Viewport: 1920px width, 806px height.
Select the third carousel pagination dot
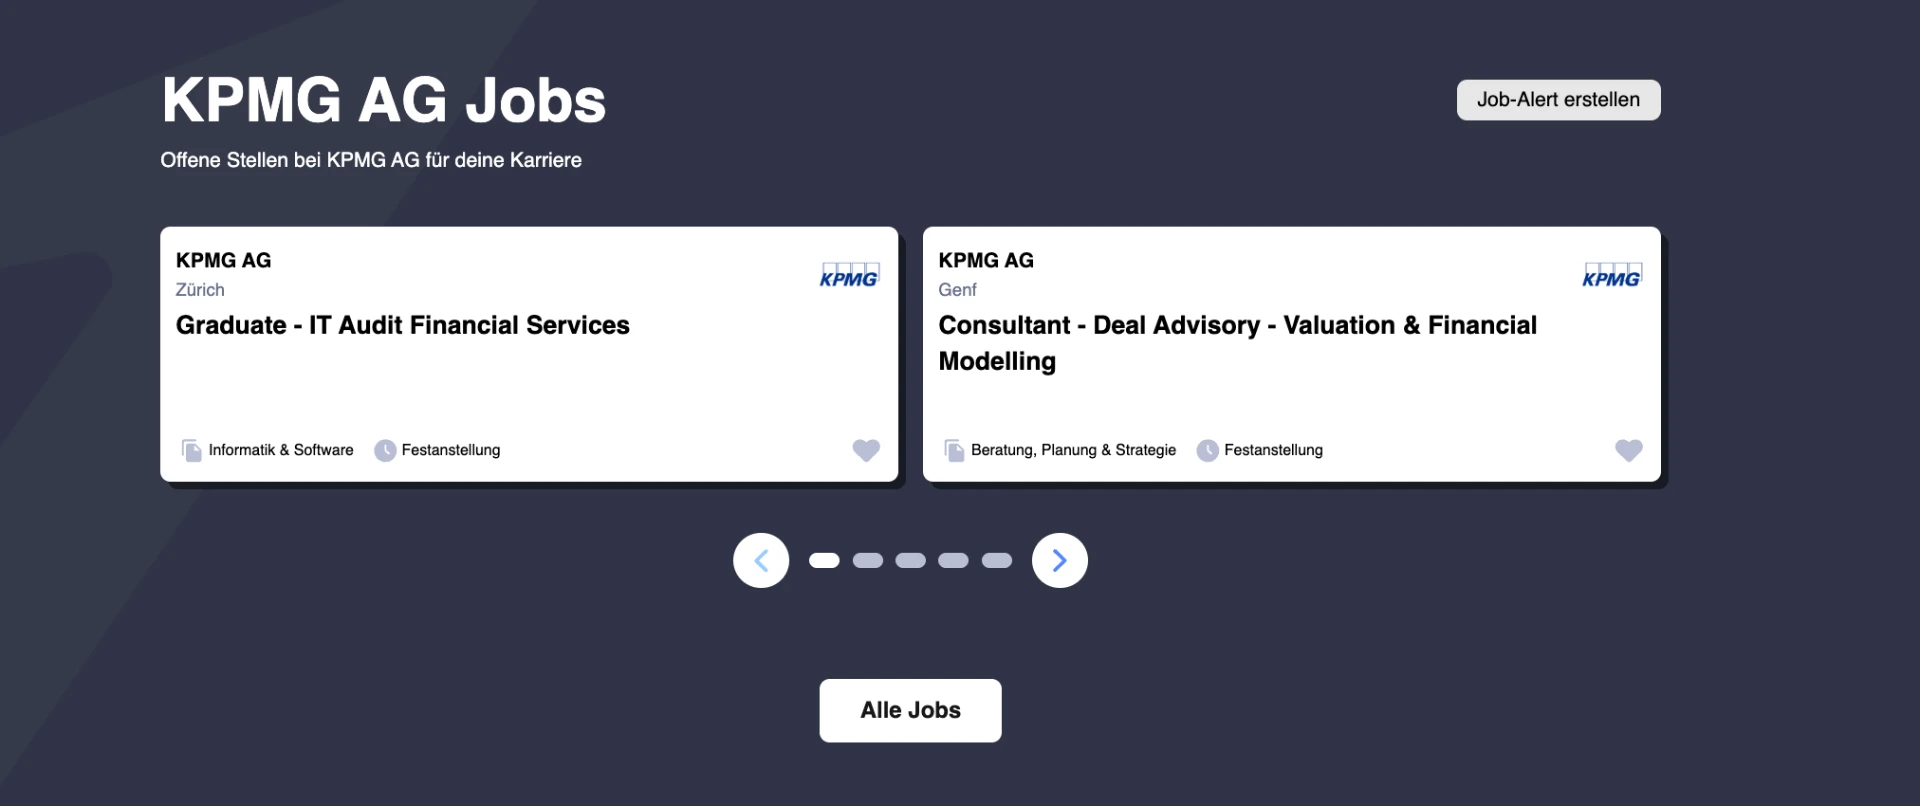click(910, 560)
